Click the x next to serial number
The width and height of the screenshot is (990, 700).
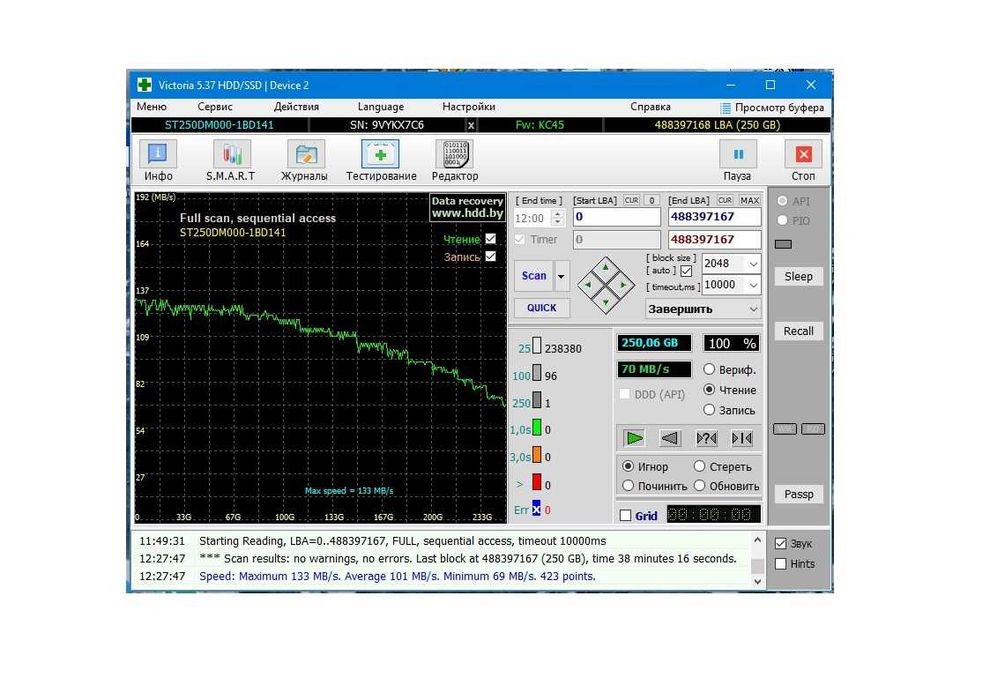pyautogui.click(x=471, y=126)
